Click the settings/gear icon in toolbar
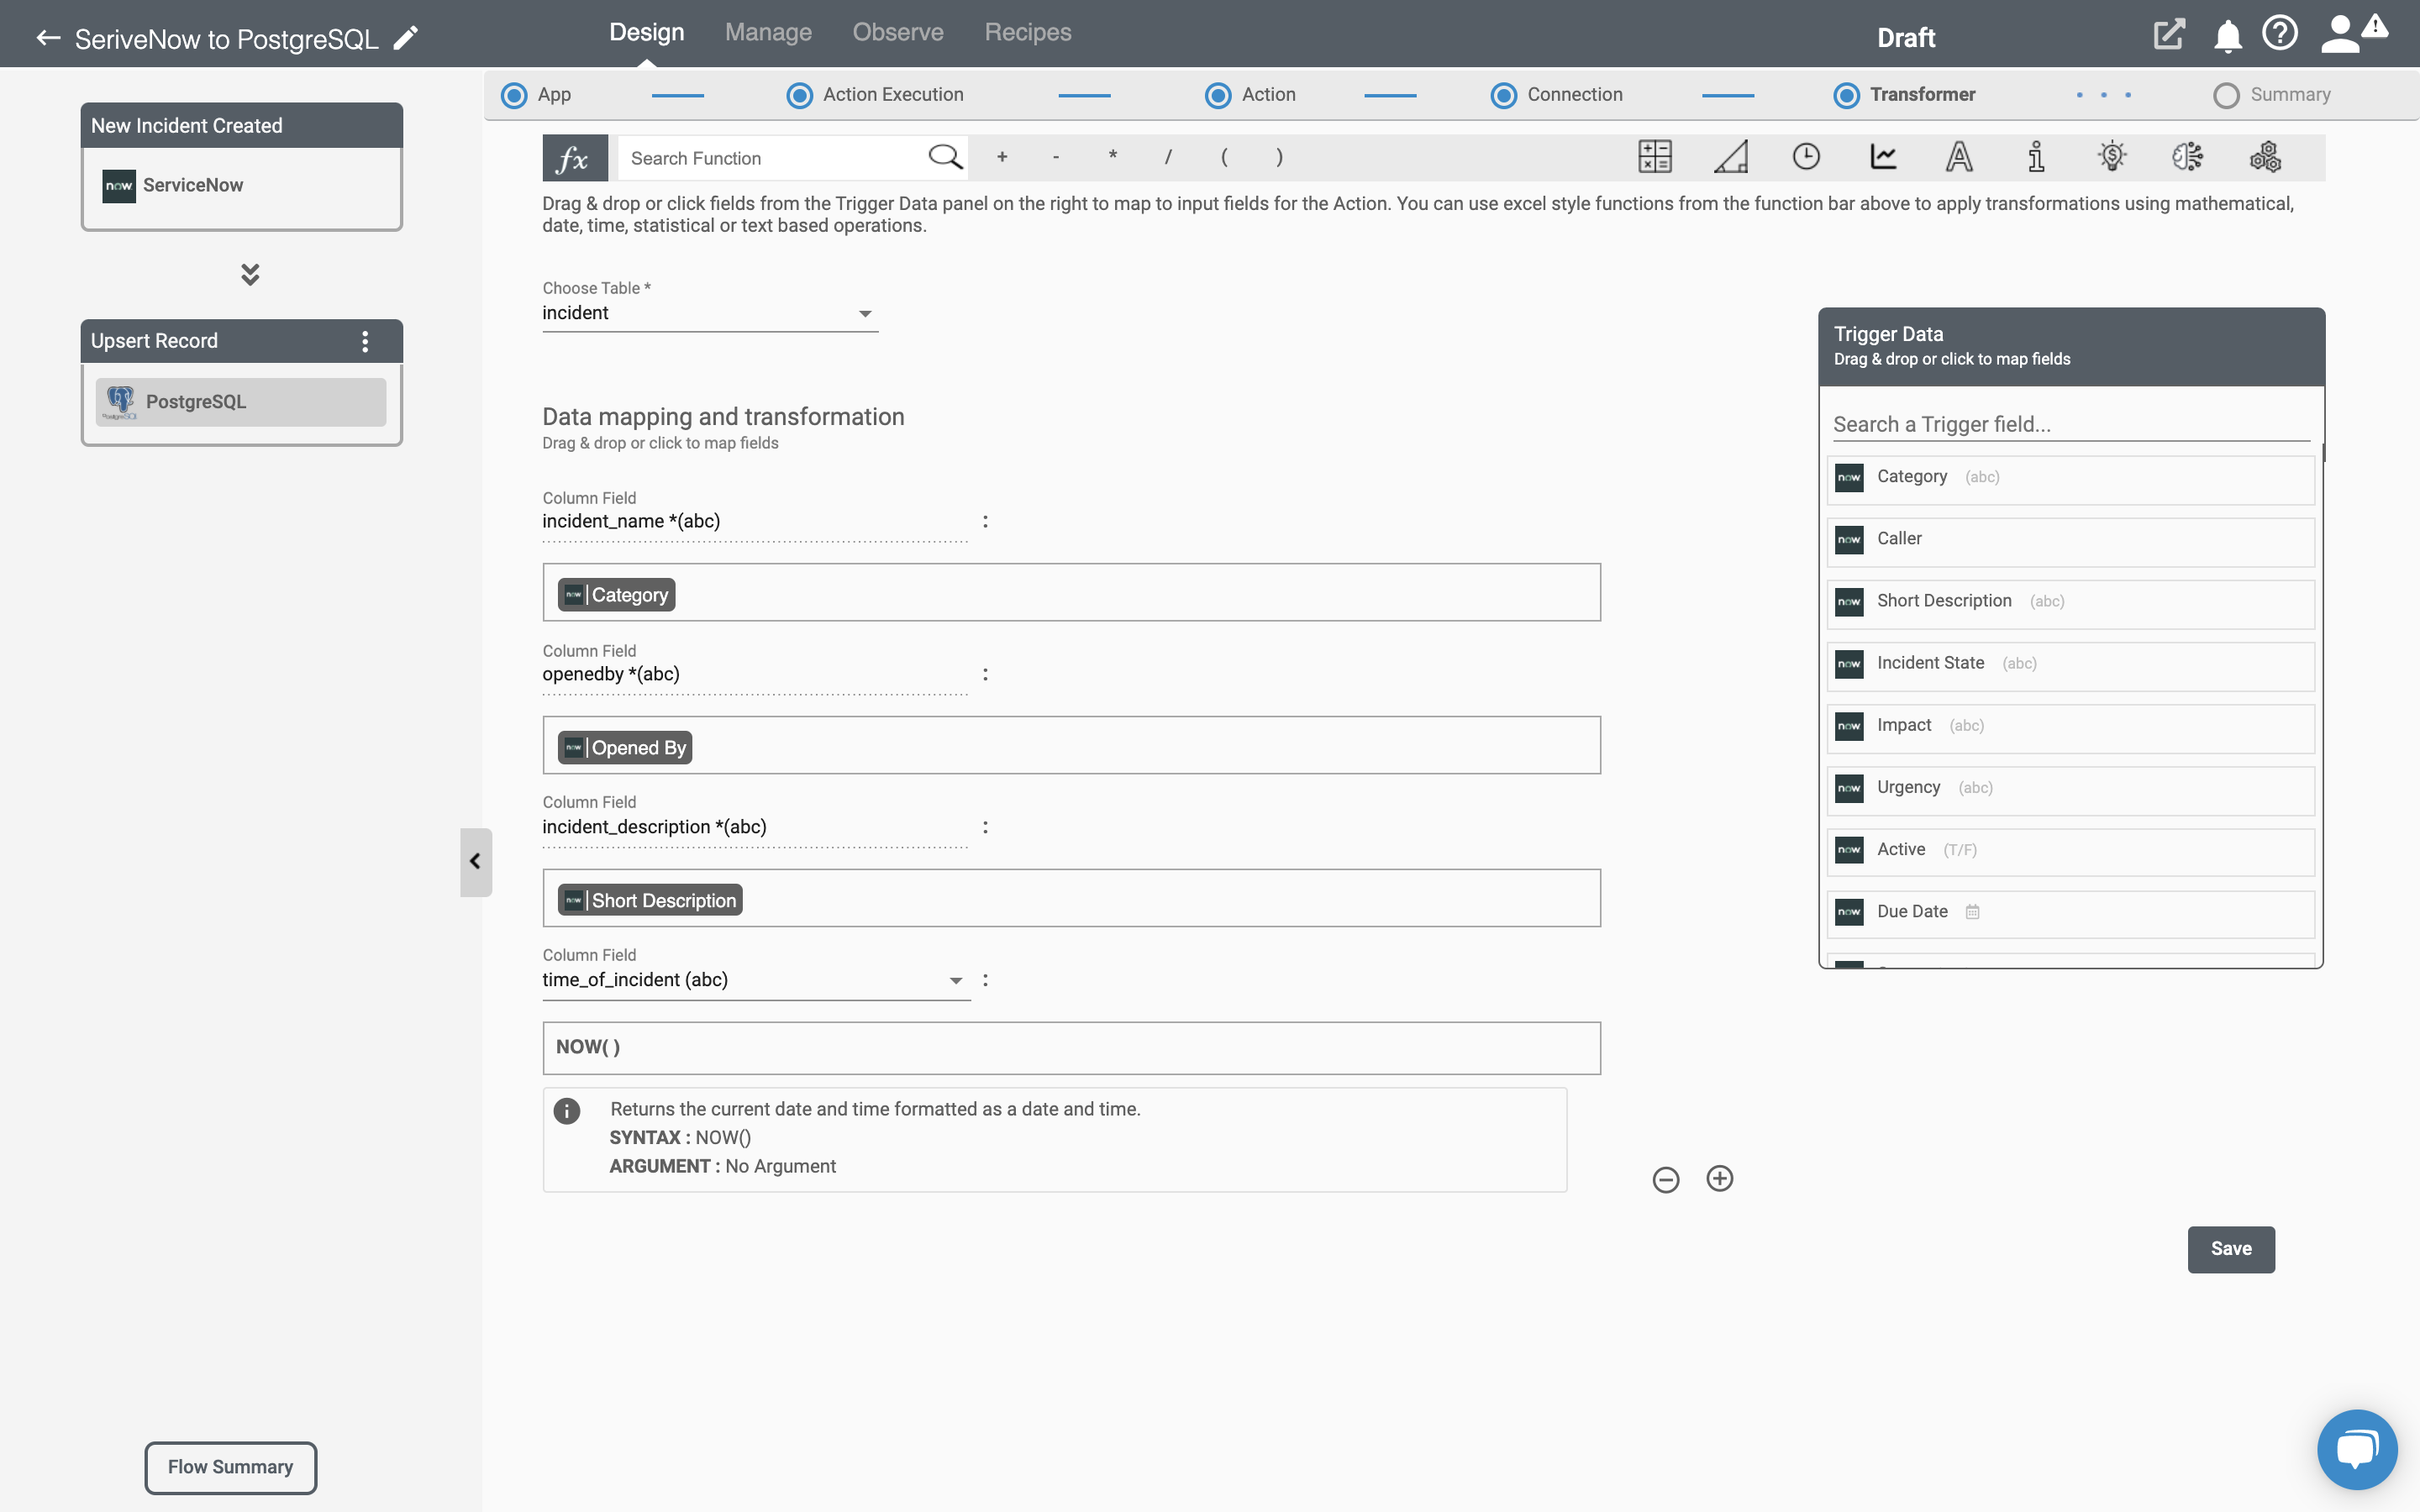This screenshot has width=2420, height=1512. 2263,157
